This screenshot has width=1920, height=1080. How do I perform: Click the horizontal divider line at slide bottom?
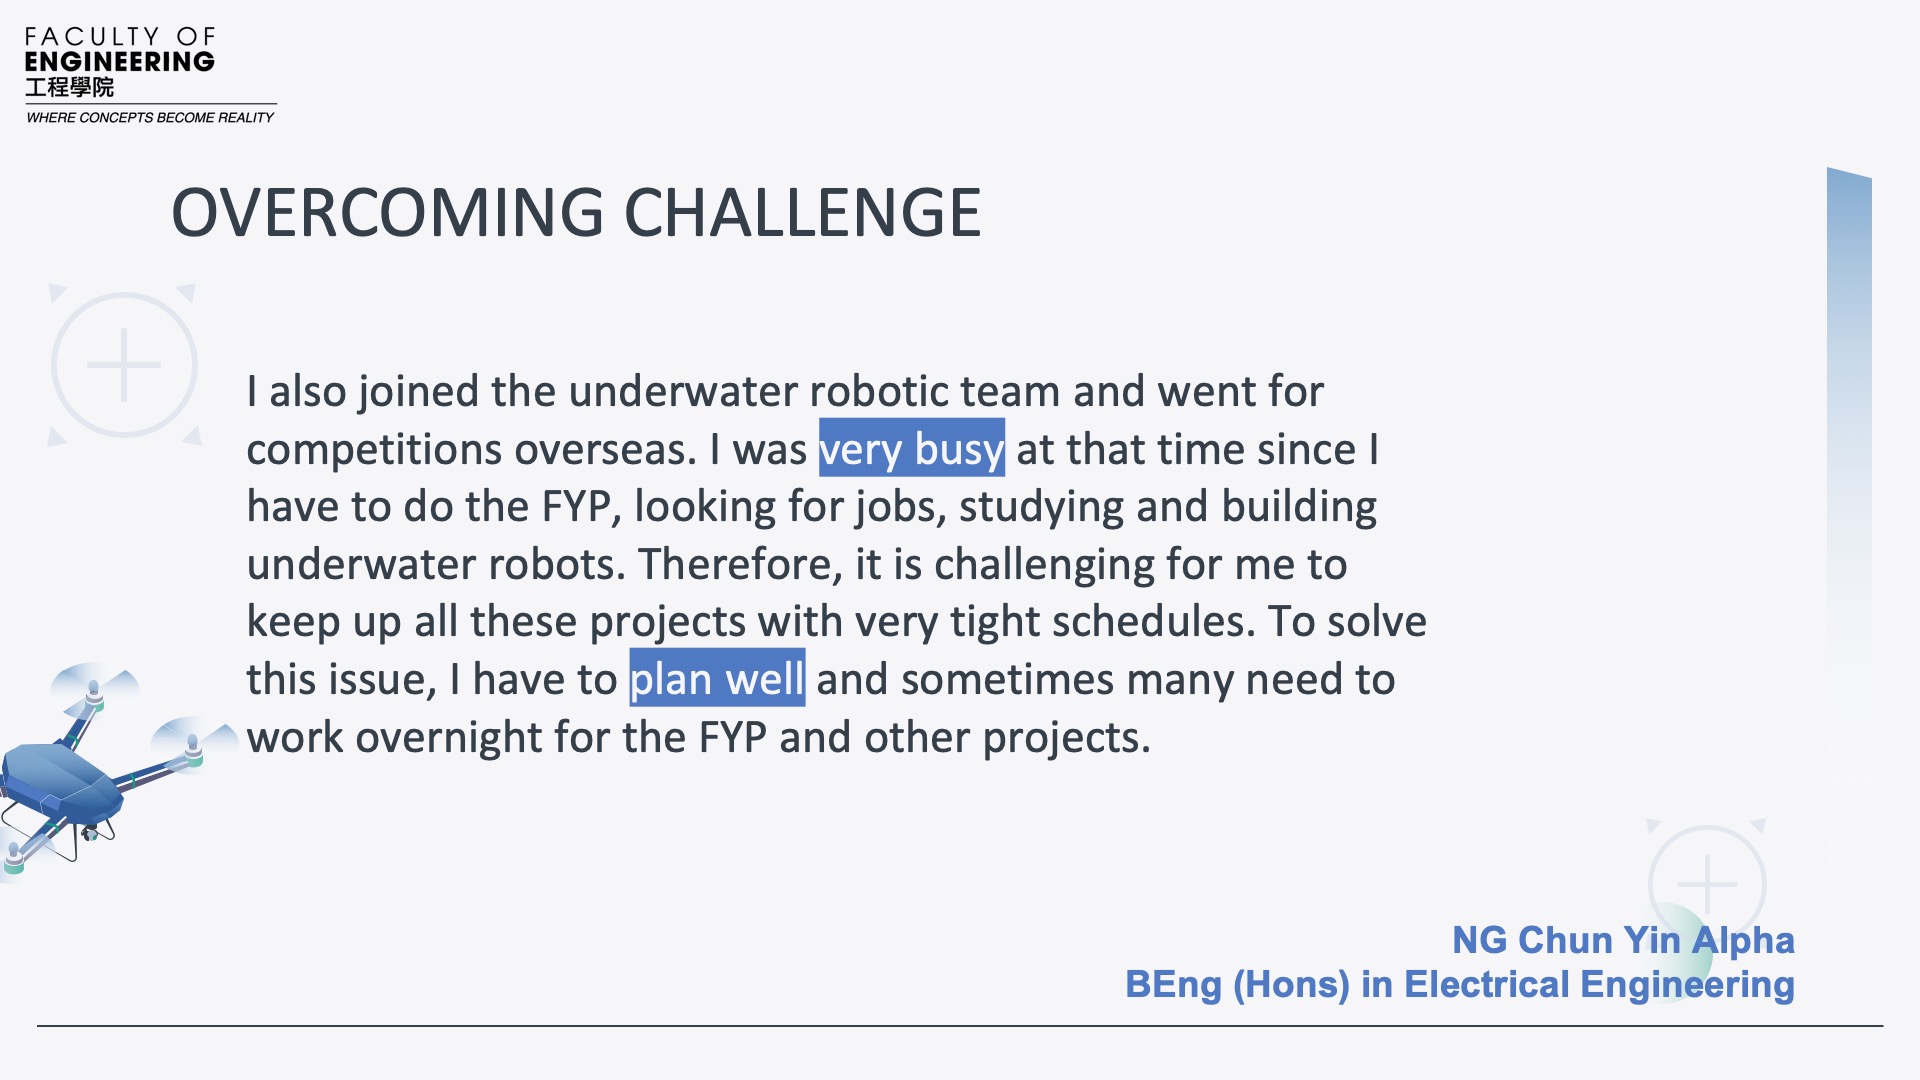(x=960, y=1026)
